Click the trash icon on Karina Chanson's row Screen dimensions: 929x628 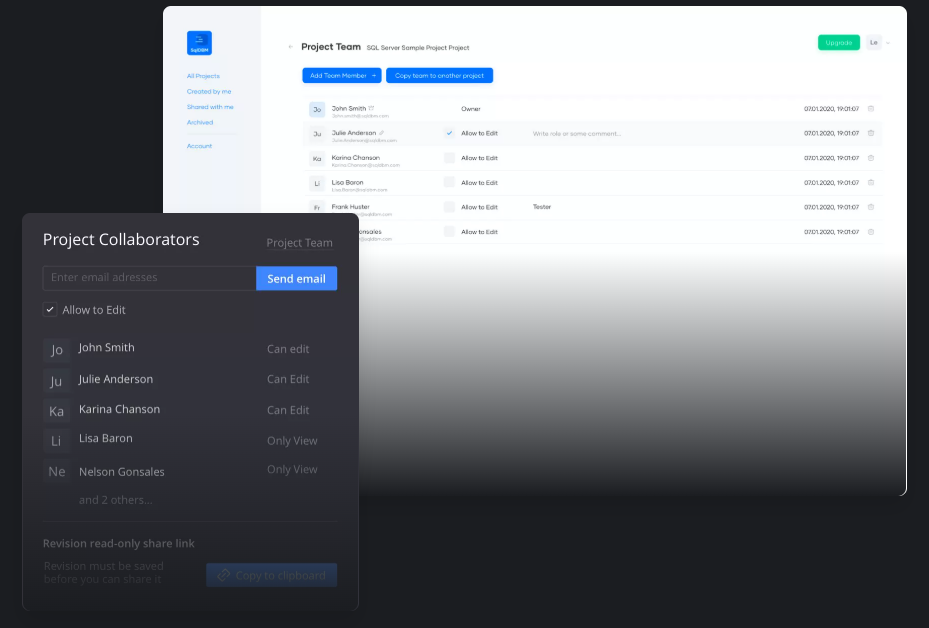870,158
